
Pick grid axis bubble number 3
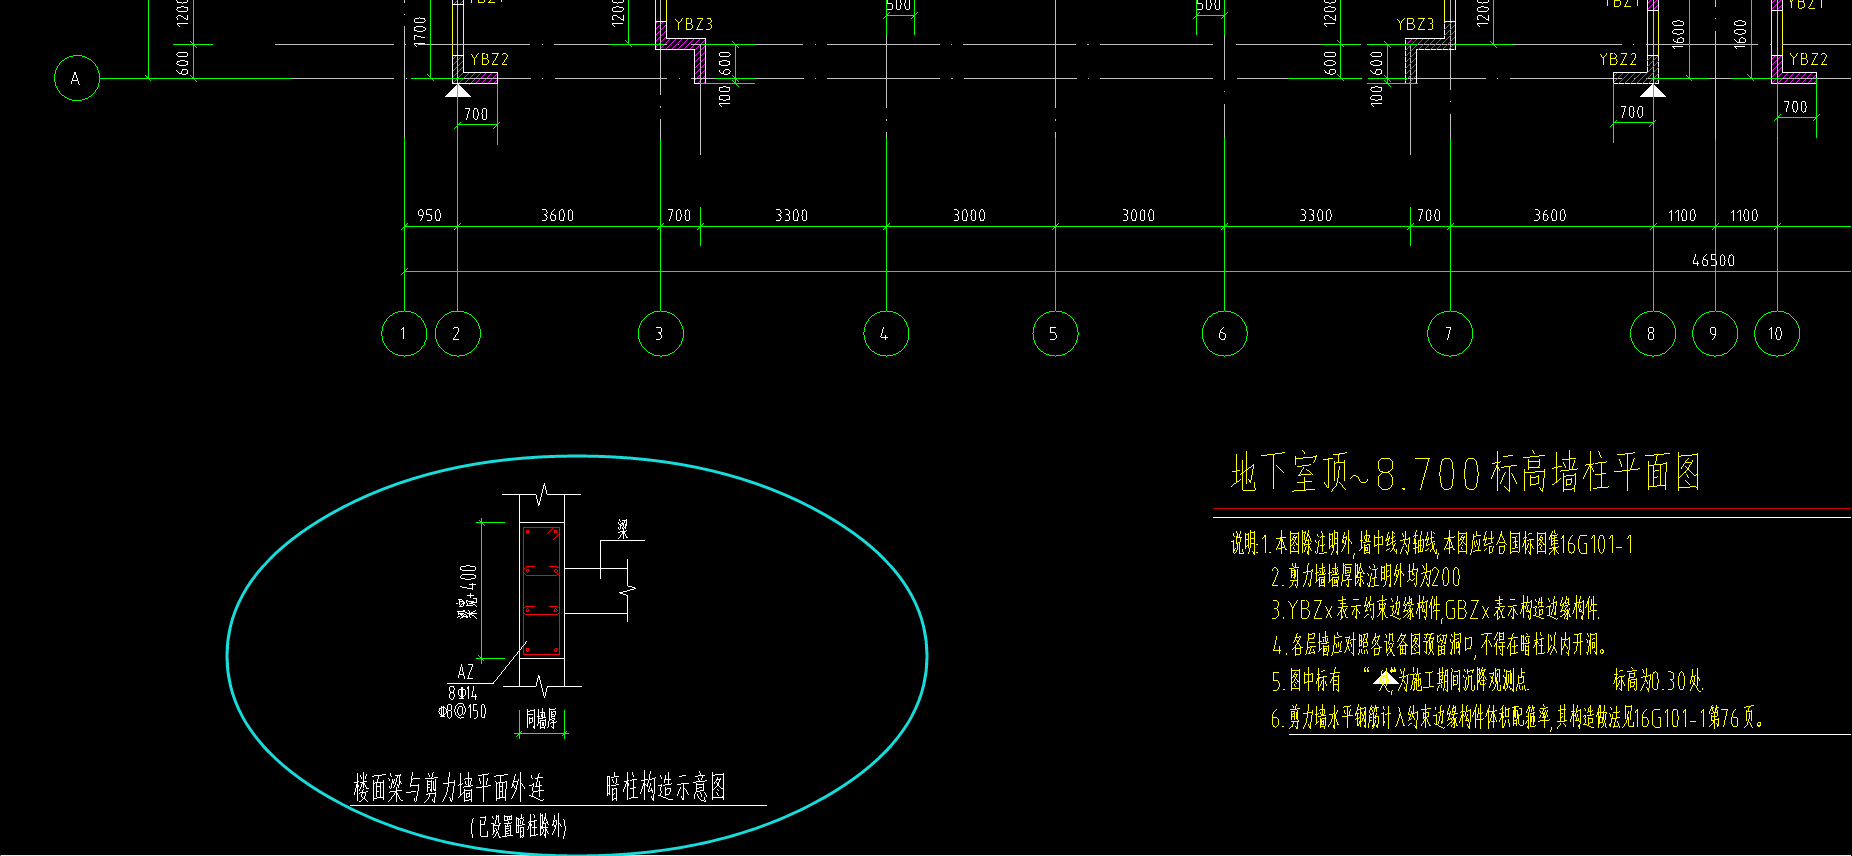click(x=660, y=334)
